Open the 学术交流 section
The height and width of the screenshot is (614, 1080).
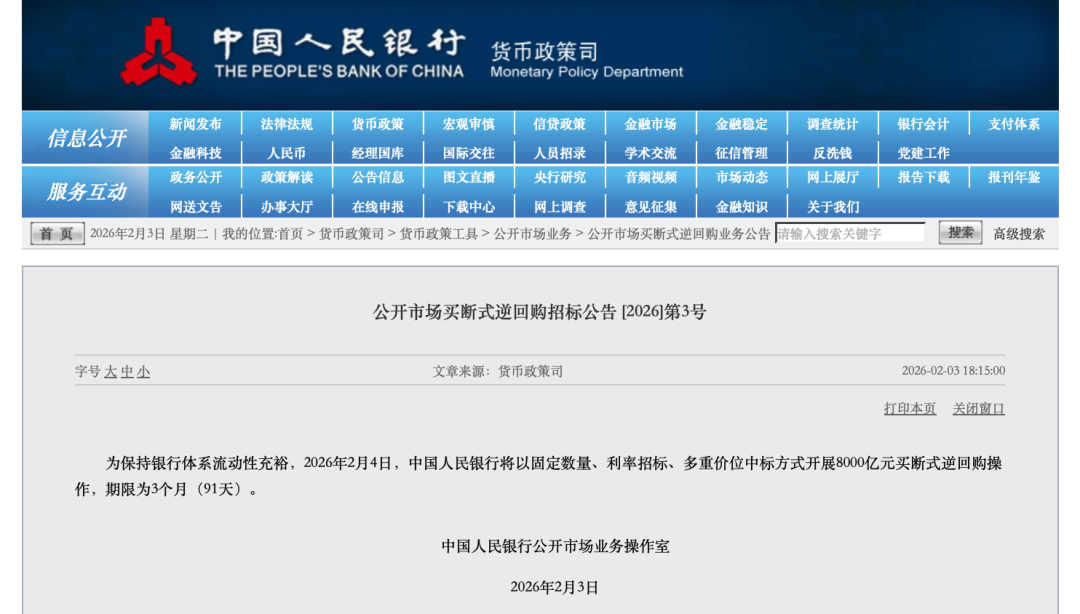(650, 153)
